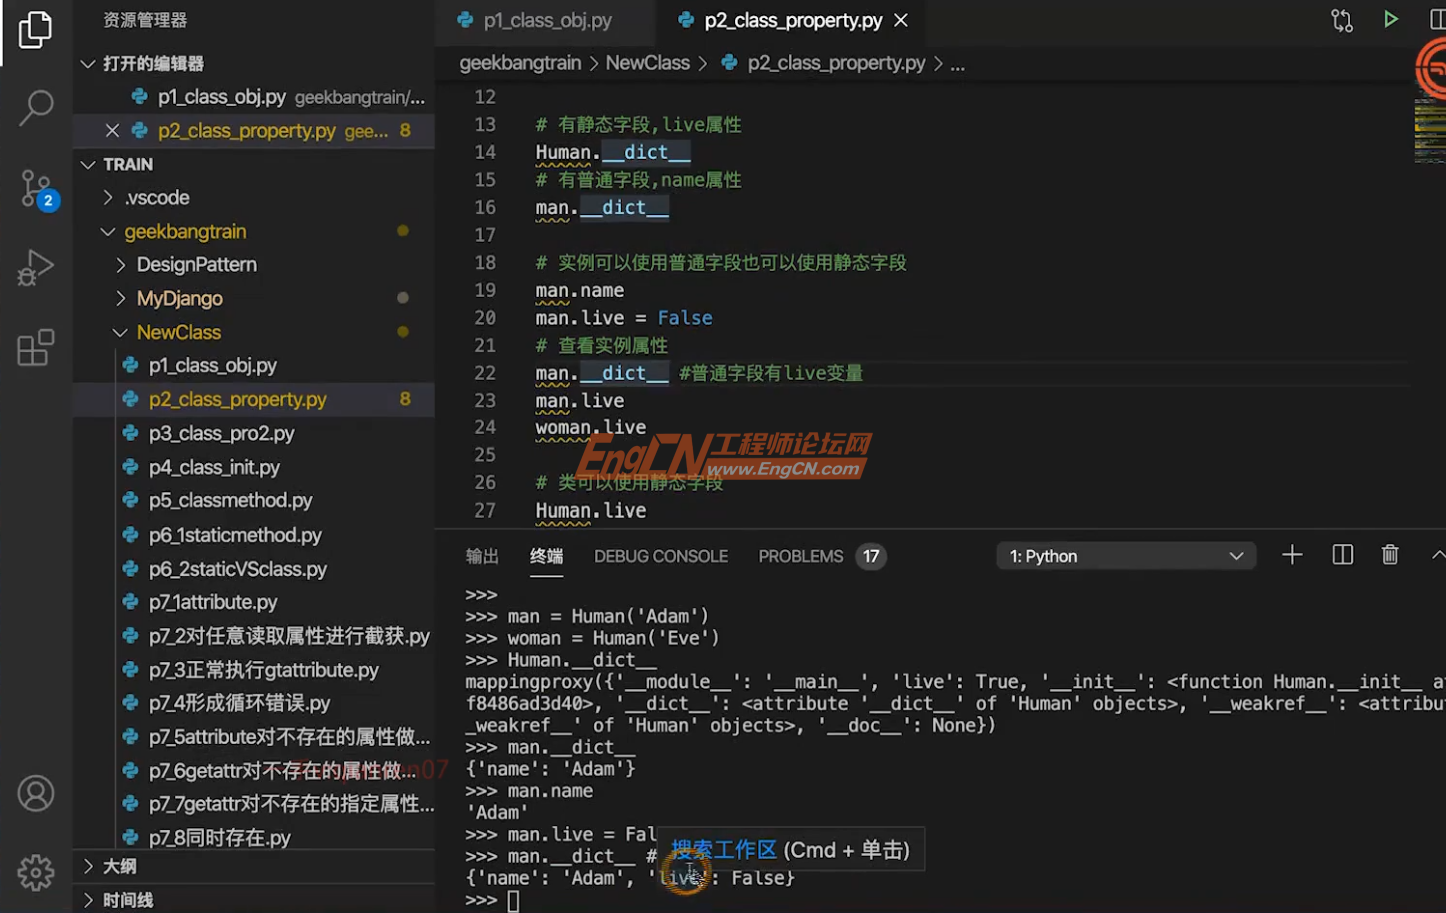This screenshot has height=913, width=1446.
Task: Run the Python file with the play button
Action: [x=1391, y=19]
